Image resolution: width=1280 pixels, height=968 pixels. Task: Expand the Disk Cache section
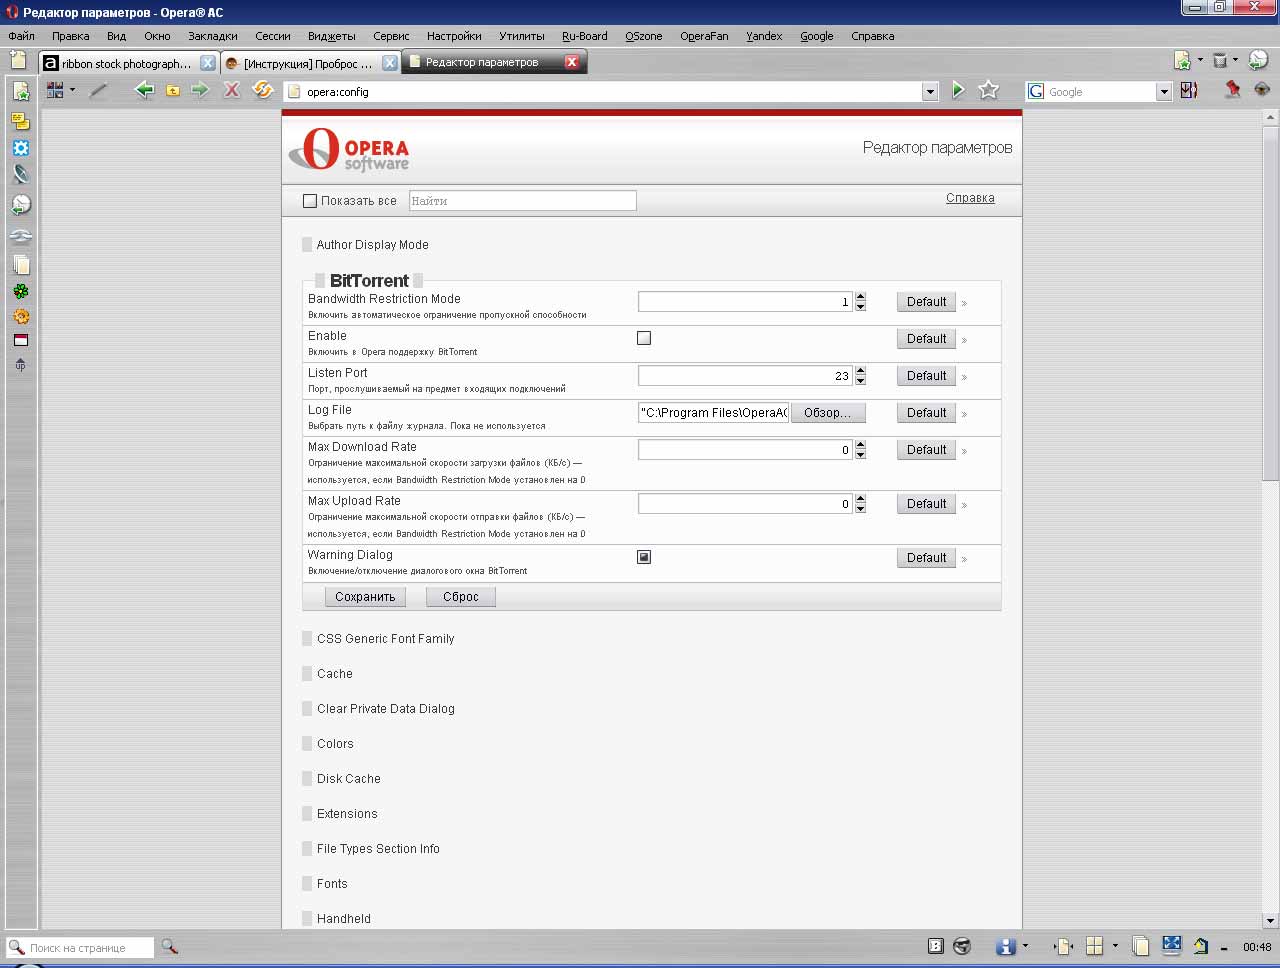pos(348,779)
